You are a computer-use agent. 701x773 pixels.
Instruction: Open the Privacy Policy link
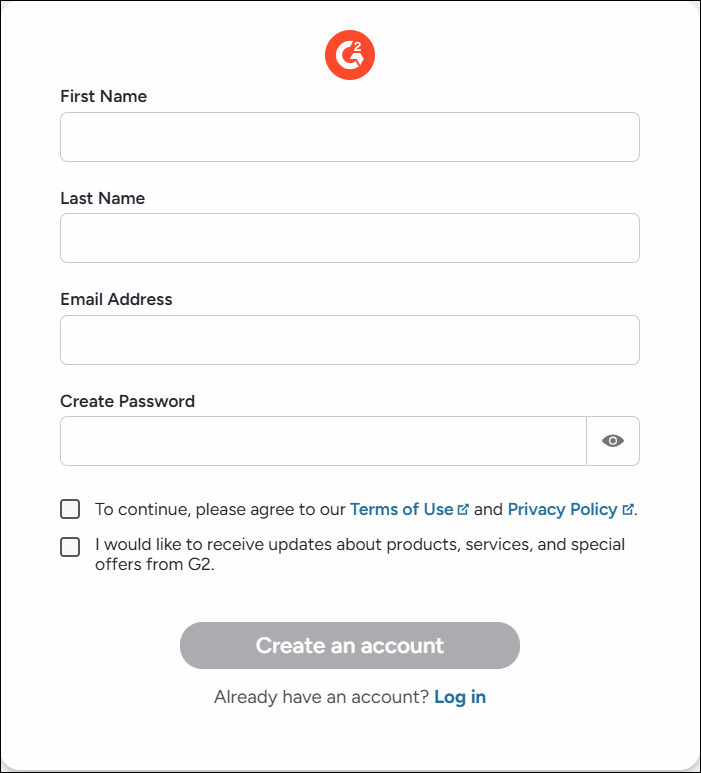562,509
